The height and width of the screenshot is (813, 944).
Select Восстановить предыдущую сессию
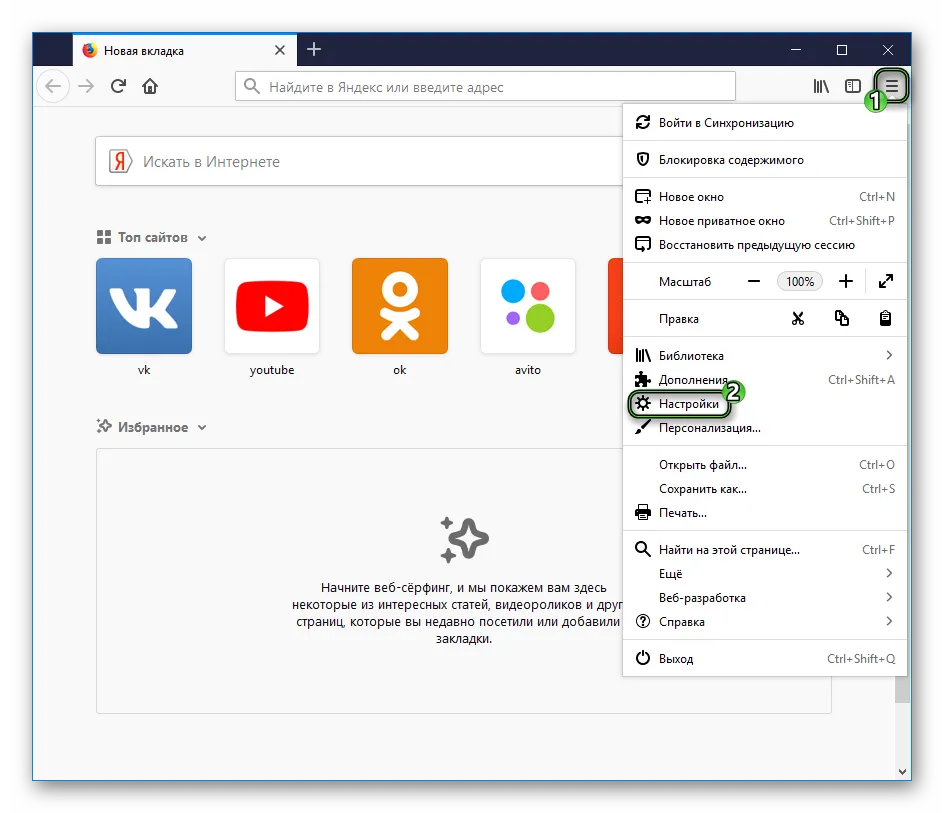tap(765, 245)
